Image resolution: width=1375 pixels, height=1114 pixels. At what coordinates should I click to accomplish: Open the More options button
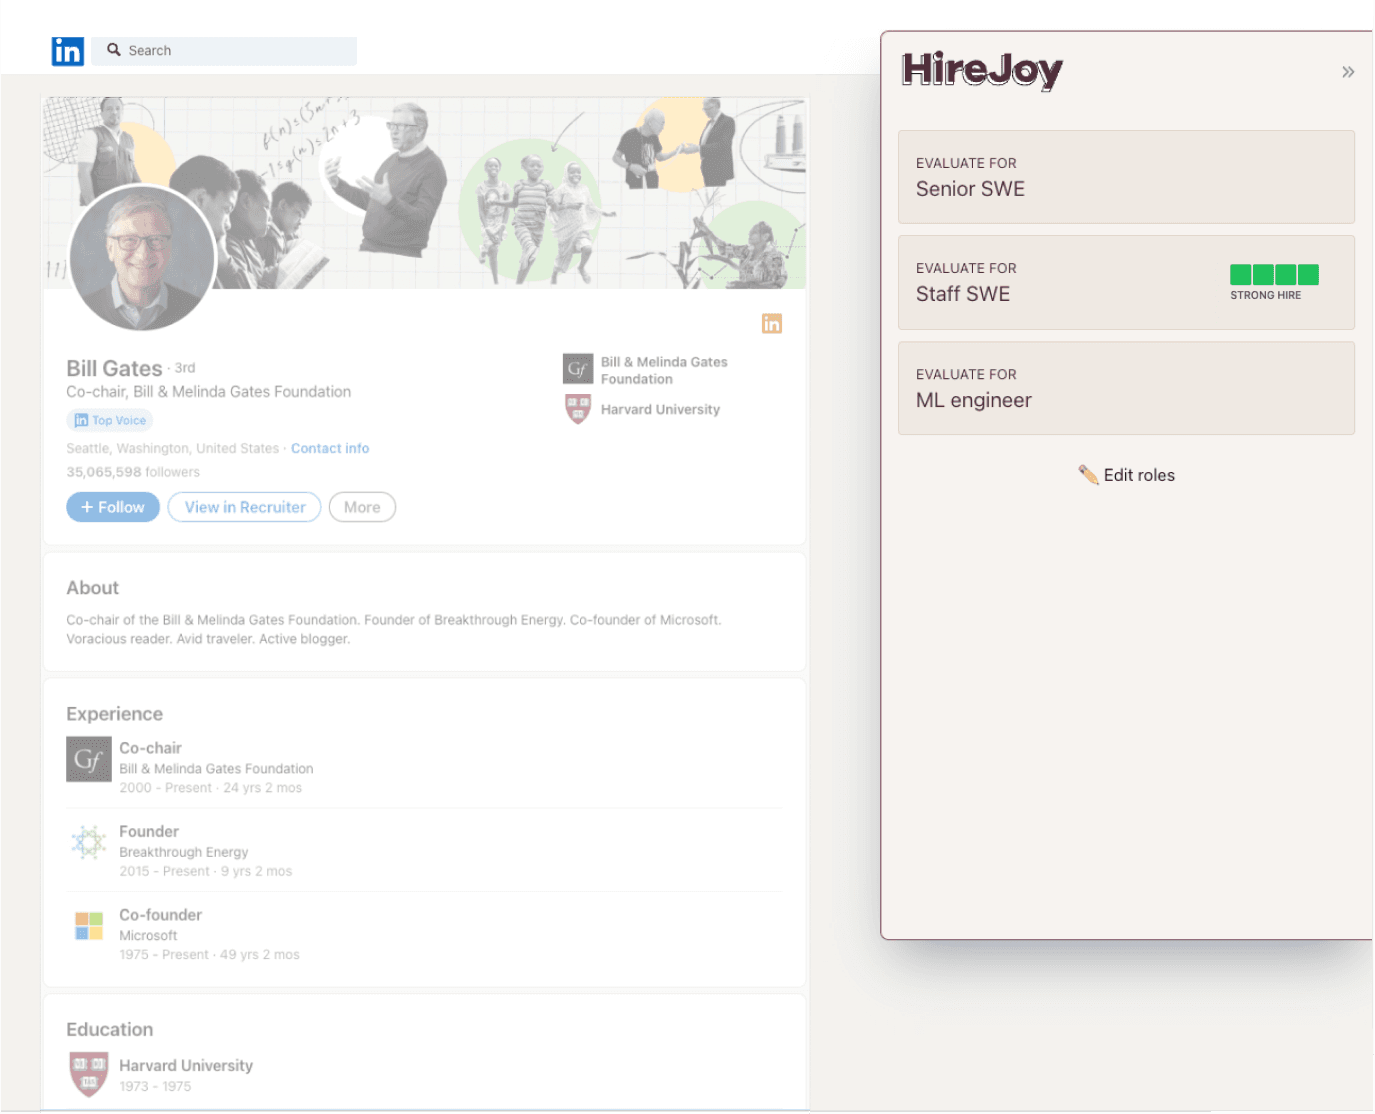[x=362, y=508]
